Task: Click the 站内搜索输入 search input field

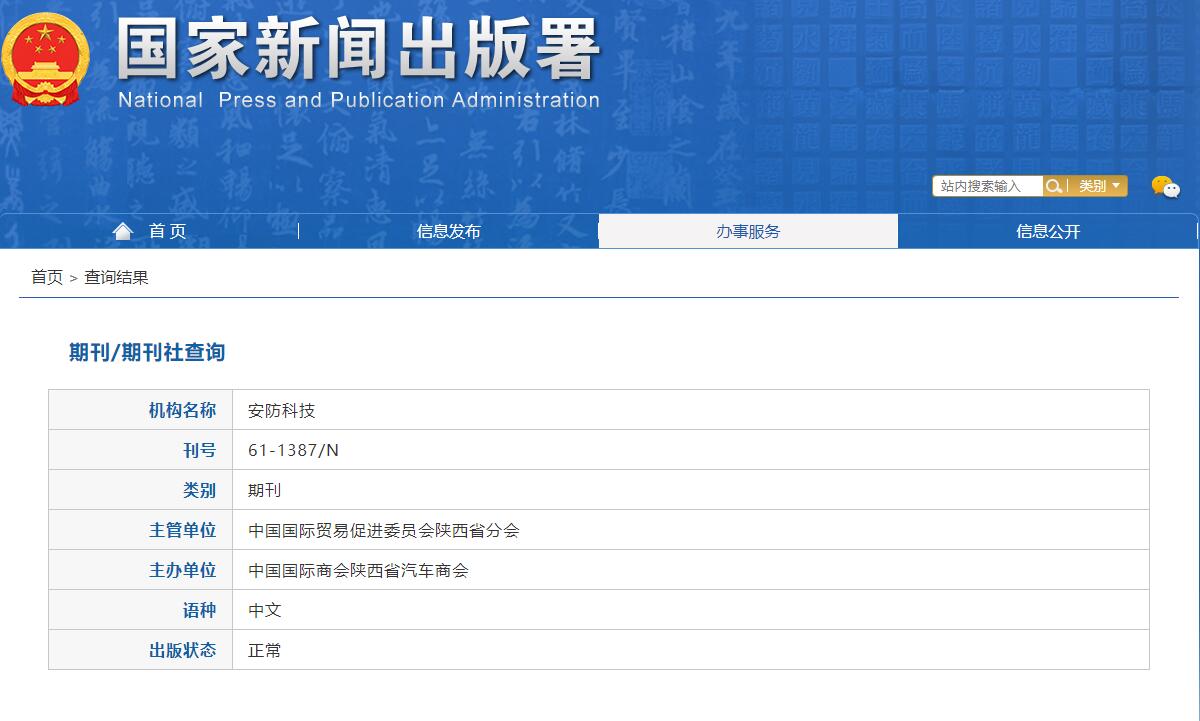Action: pos(985,186)
